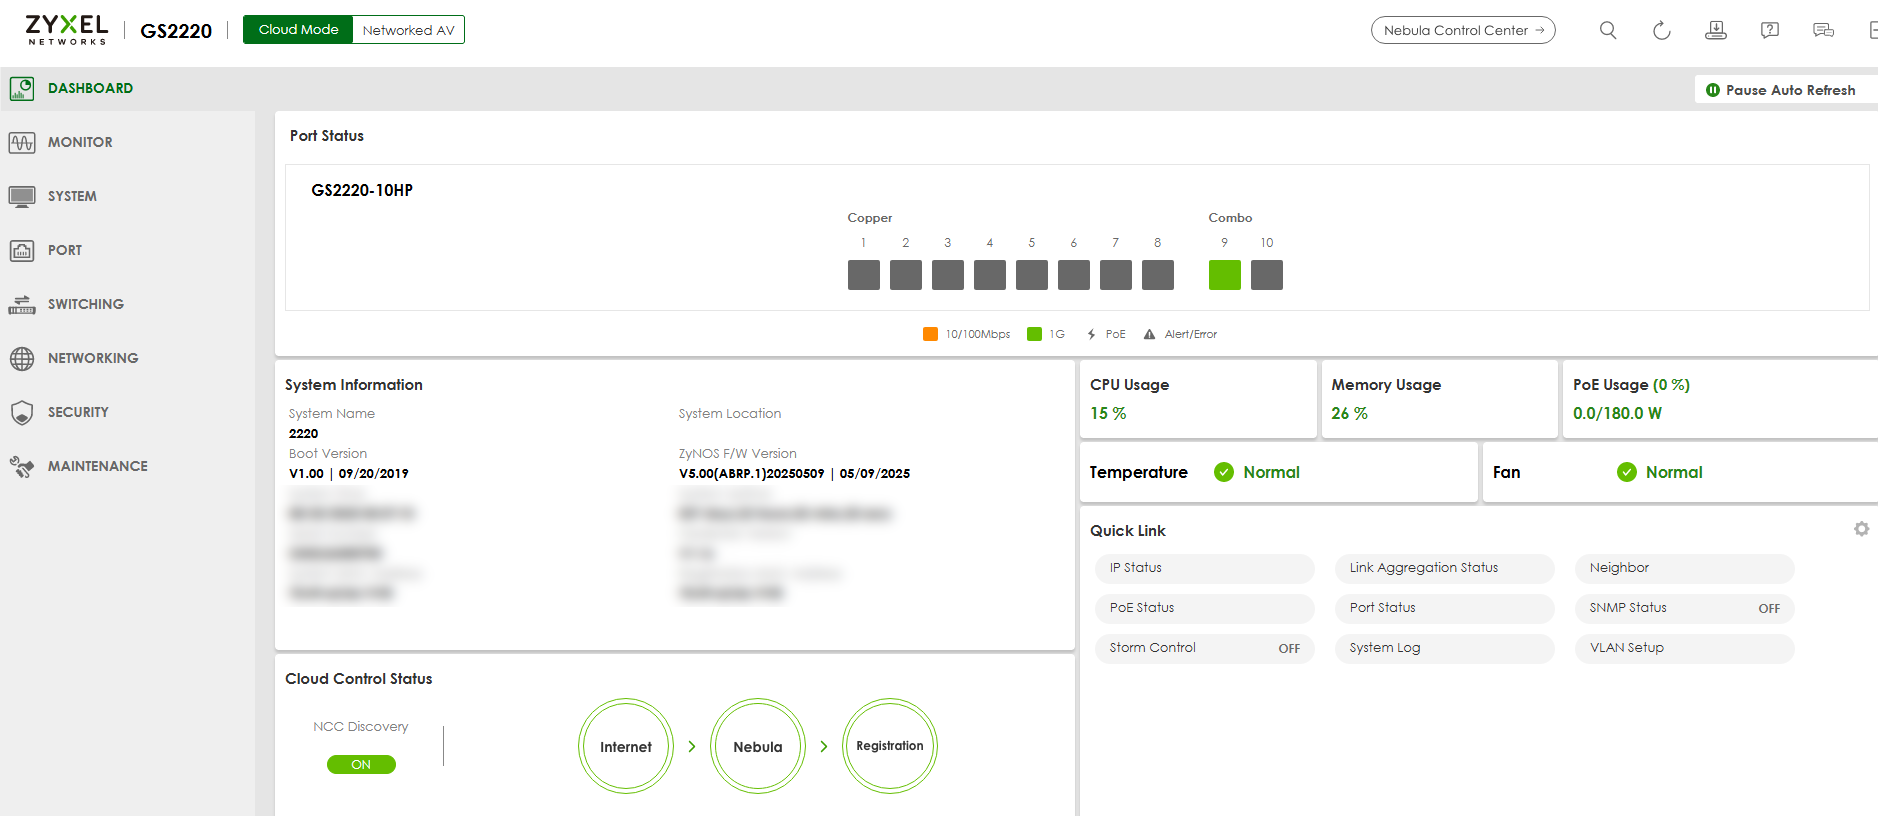Open Switching menu

(86, 305)
